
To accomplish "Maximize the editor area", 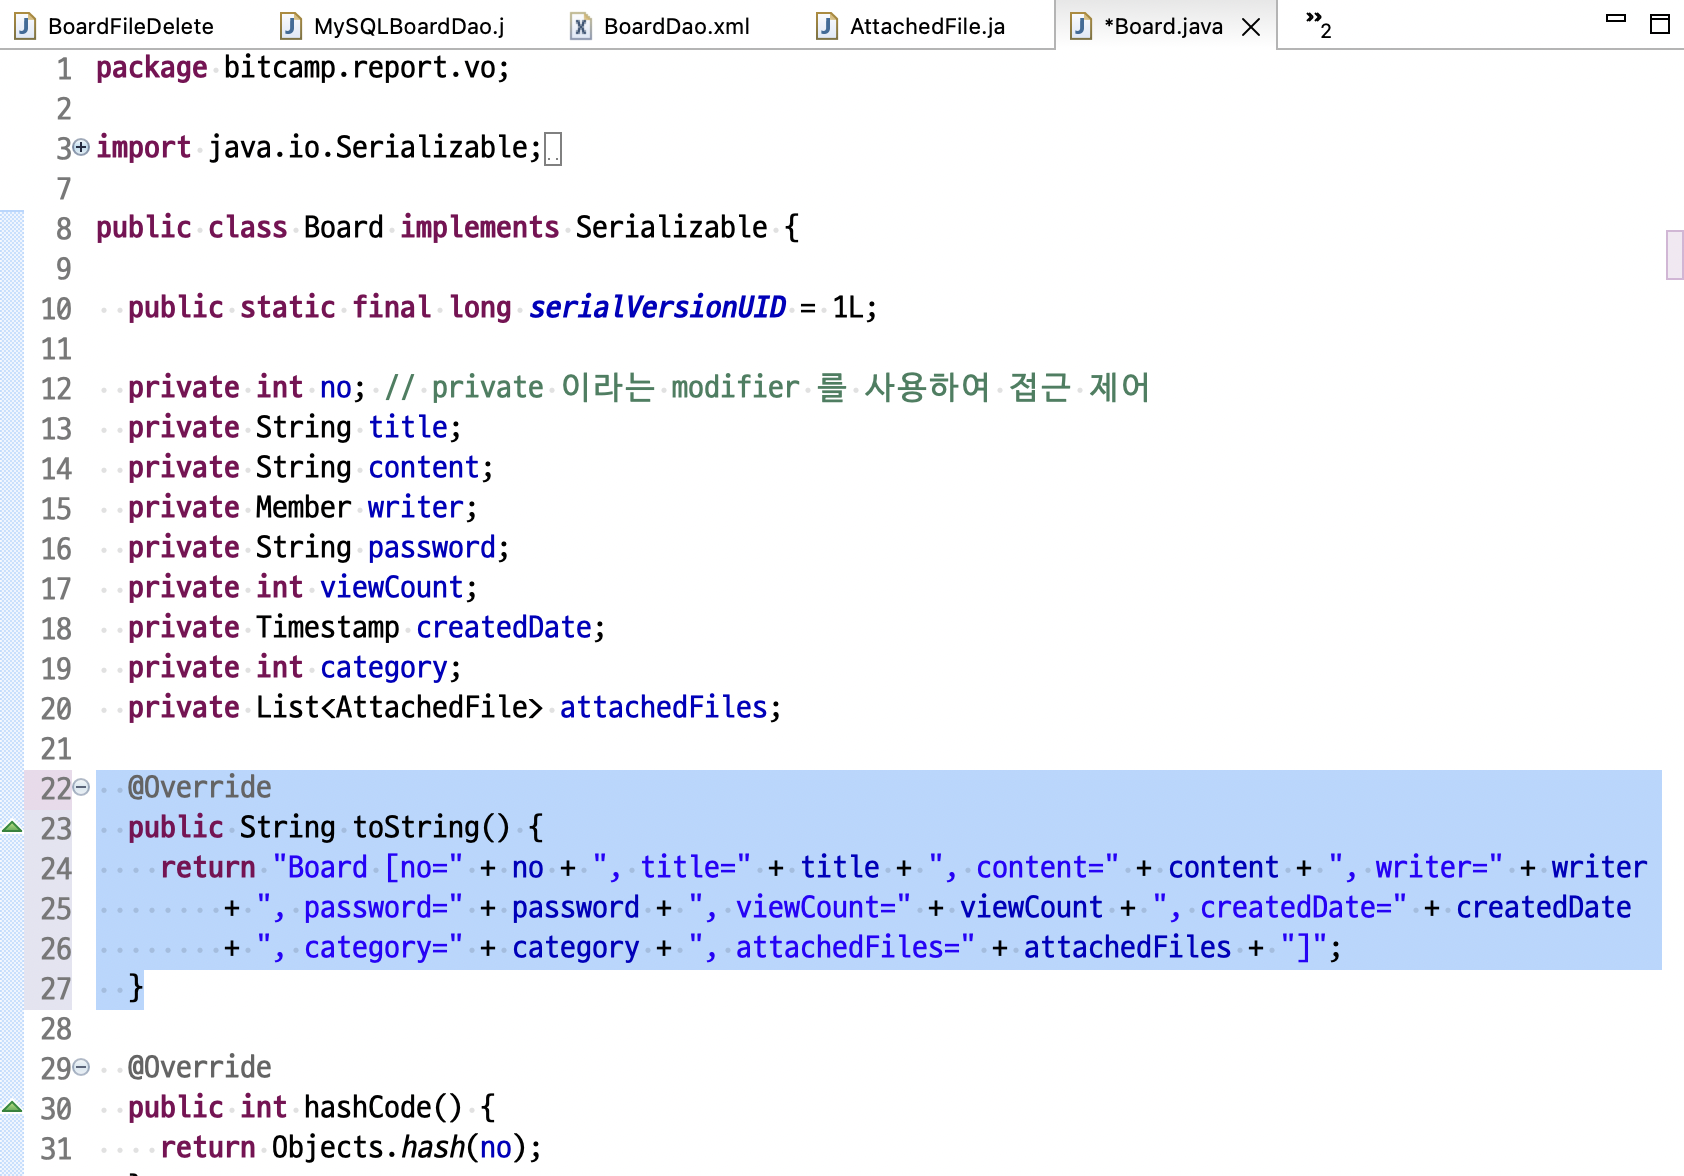I will (1660, 24).
